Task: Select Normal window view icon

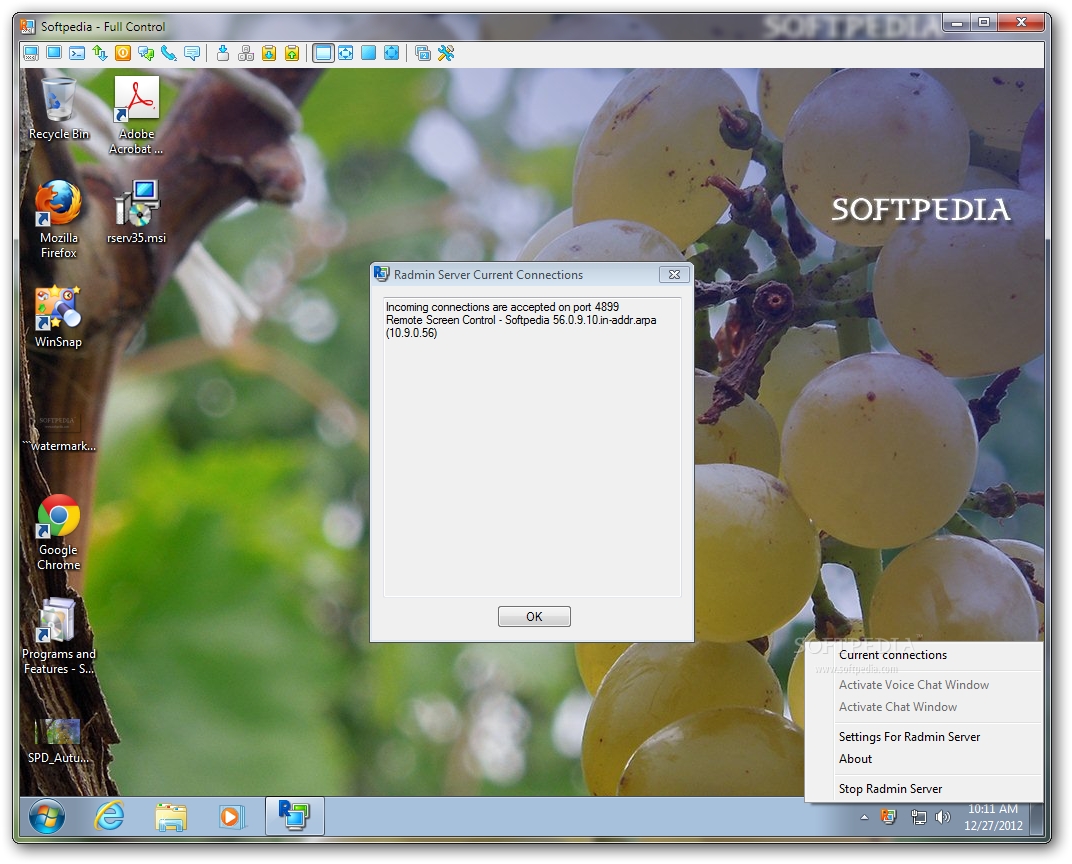Action: tap(323, 53)
